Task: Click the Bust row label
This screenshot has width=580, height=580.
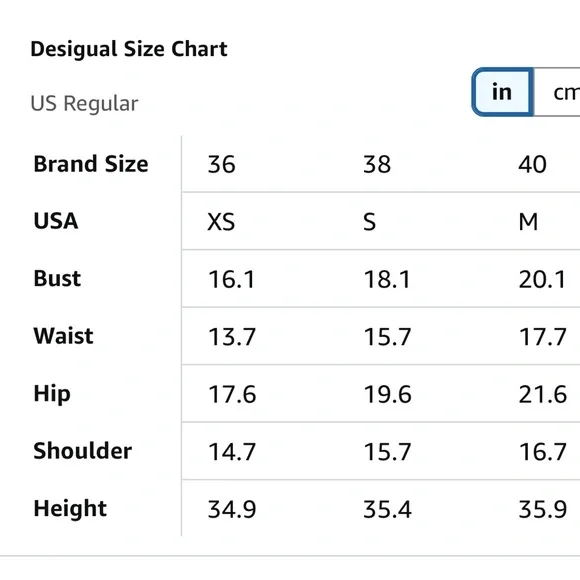Action: (57, 279)
